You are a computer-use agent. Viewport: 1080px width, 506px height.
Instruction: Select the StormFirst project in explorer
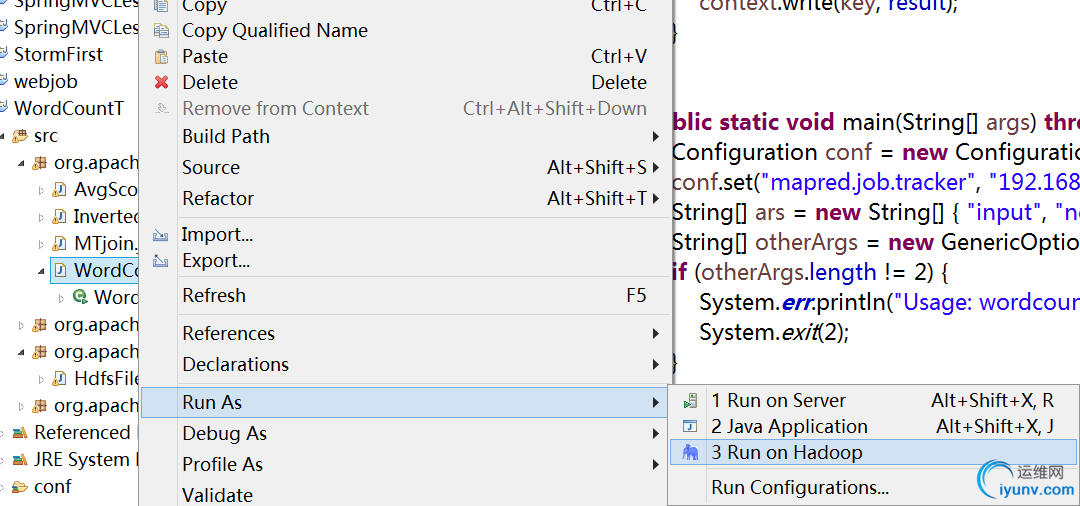[x=58, y=54]
